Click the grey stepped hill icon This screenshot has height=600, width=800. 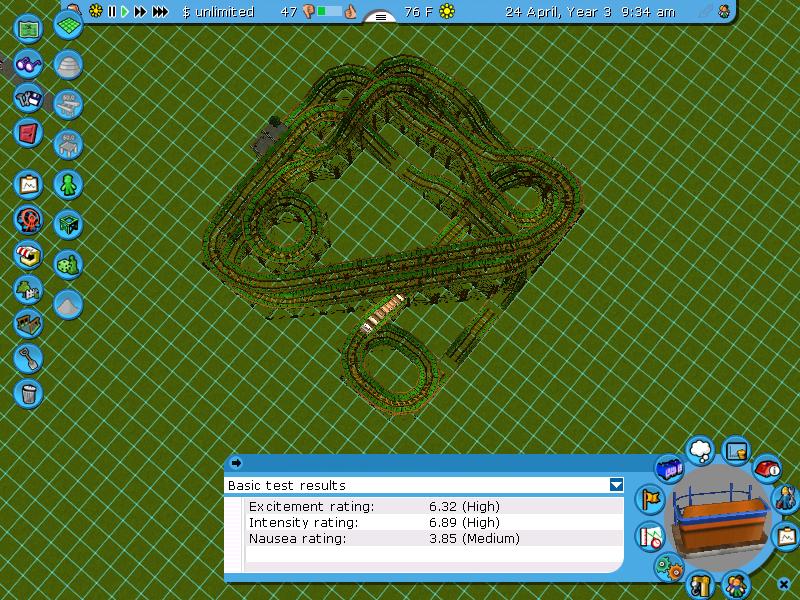pos(68,65)
